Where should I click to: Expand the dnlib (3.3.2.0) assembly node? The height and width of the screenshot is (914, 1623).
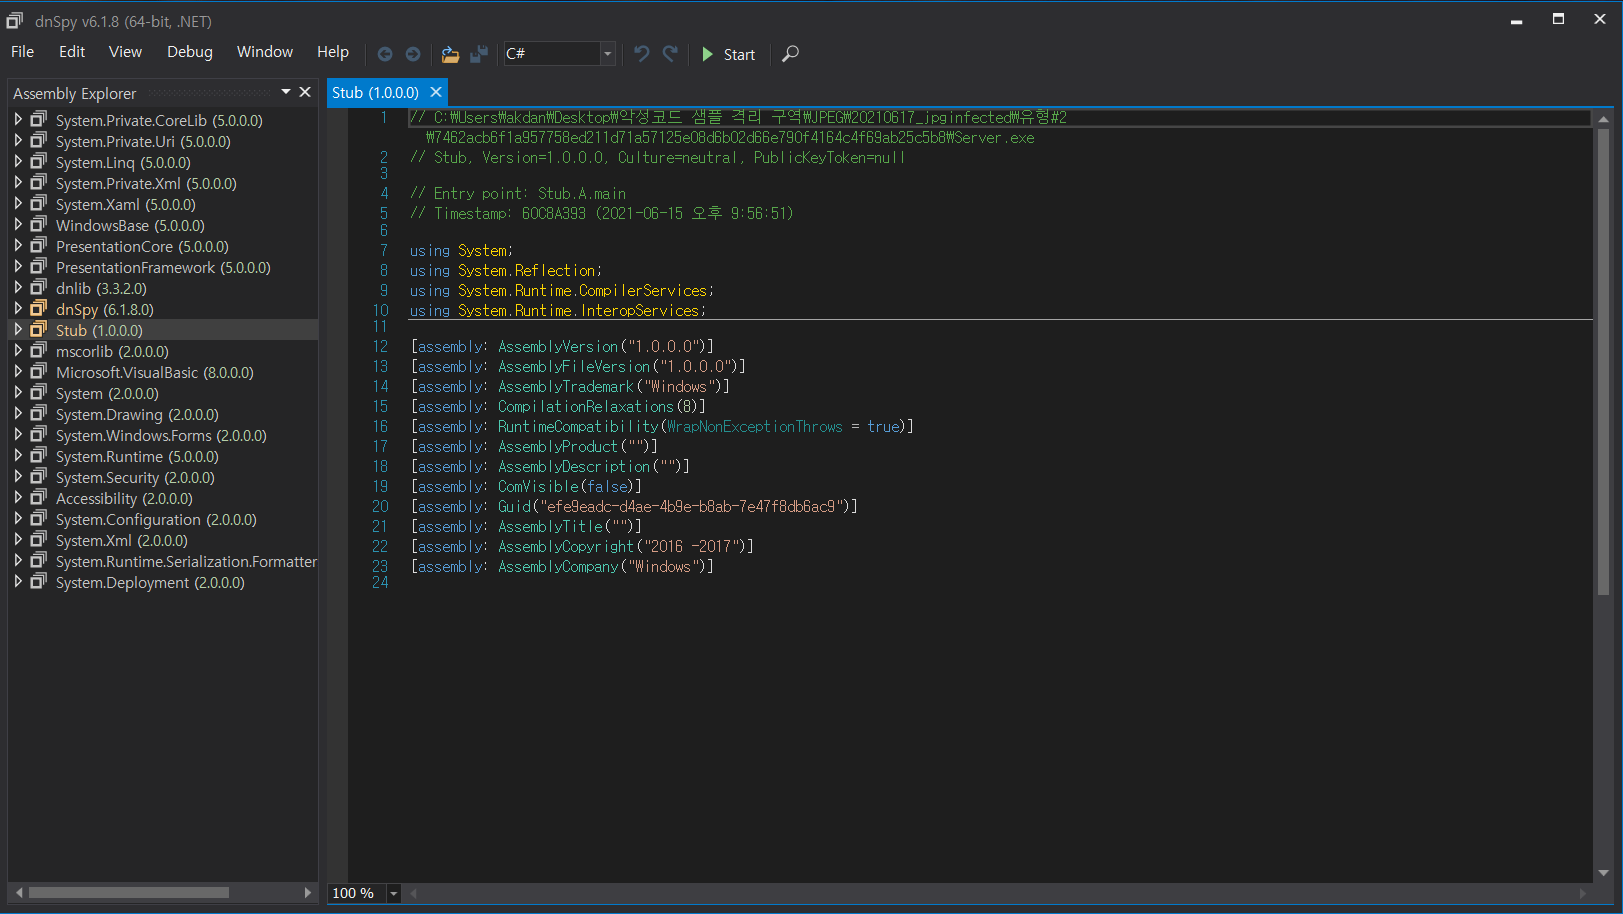(18, 288)
